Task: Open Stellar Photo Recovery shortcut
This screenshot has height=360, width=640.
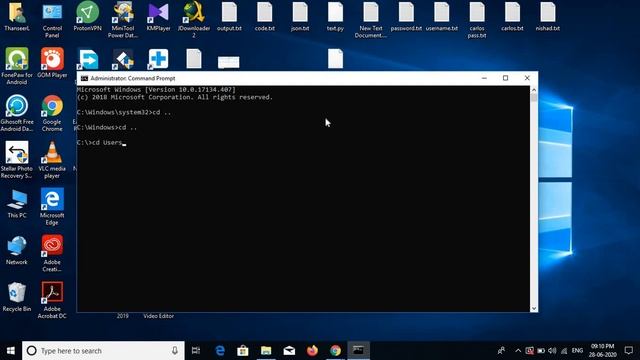Action: click(x=17, y=160)
